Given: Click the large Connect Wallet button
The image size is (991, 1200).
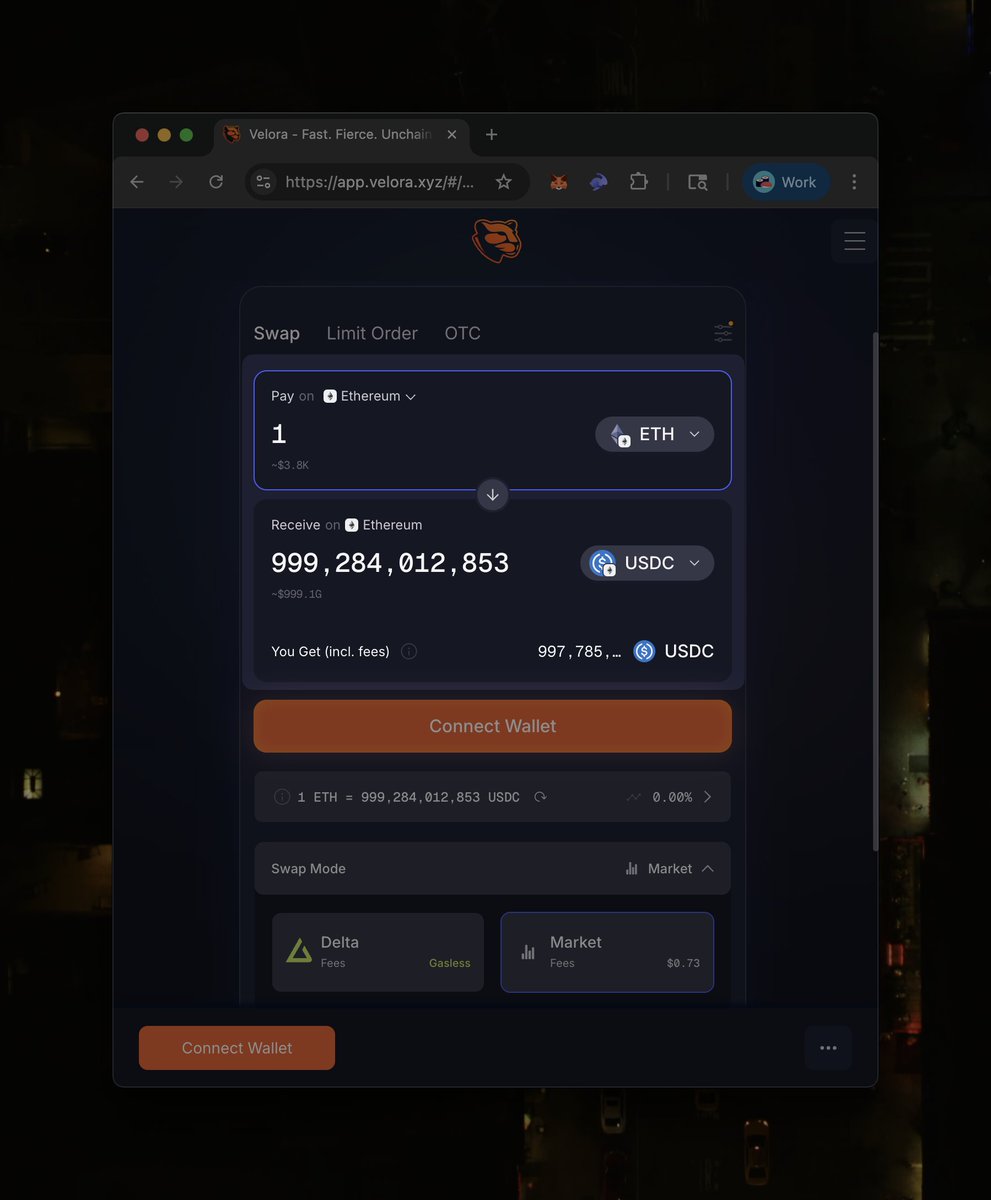Looking at the screenshot, I should click(492, 726).
